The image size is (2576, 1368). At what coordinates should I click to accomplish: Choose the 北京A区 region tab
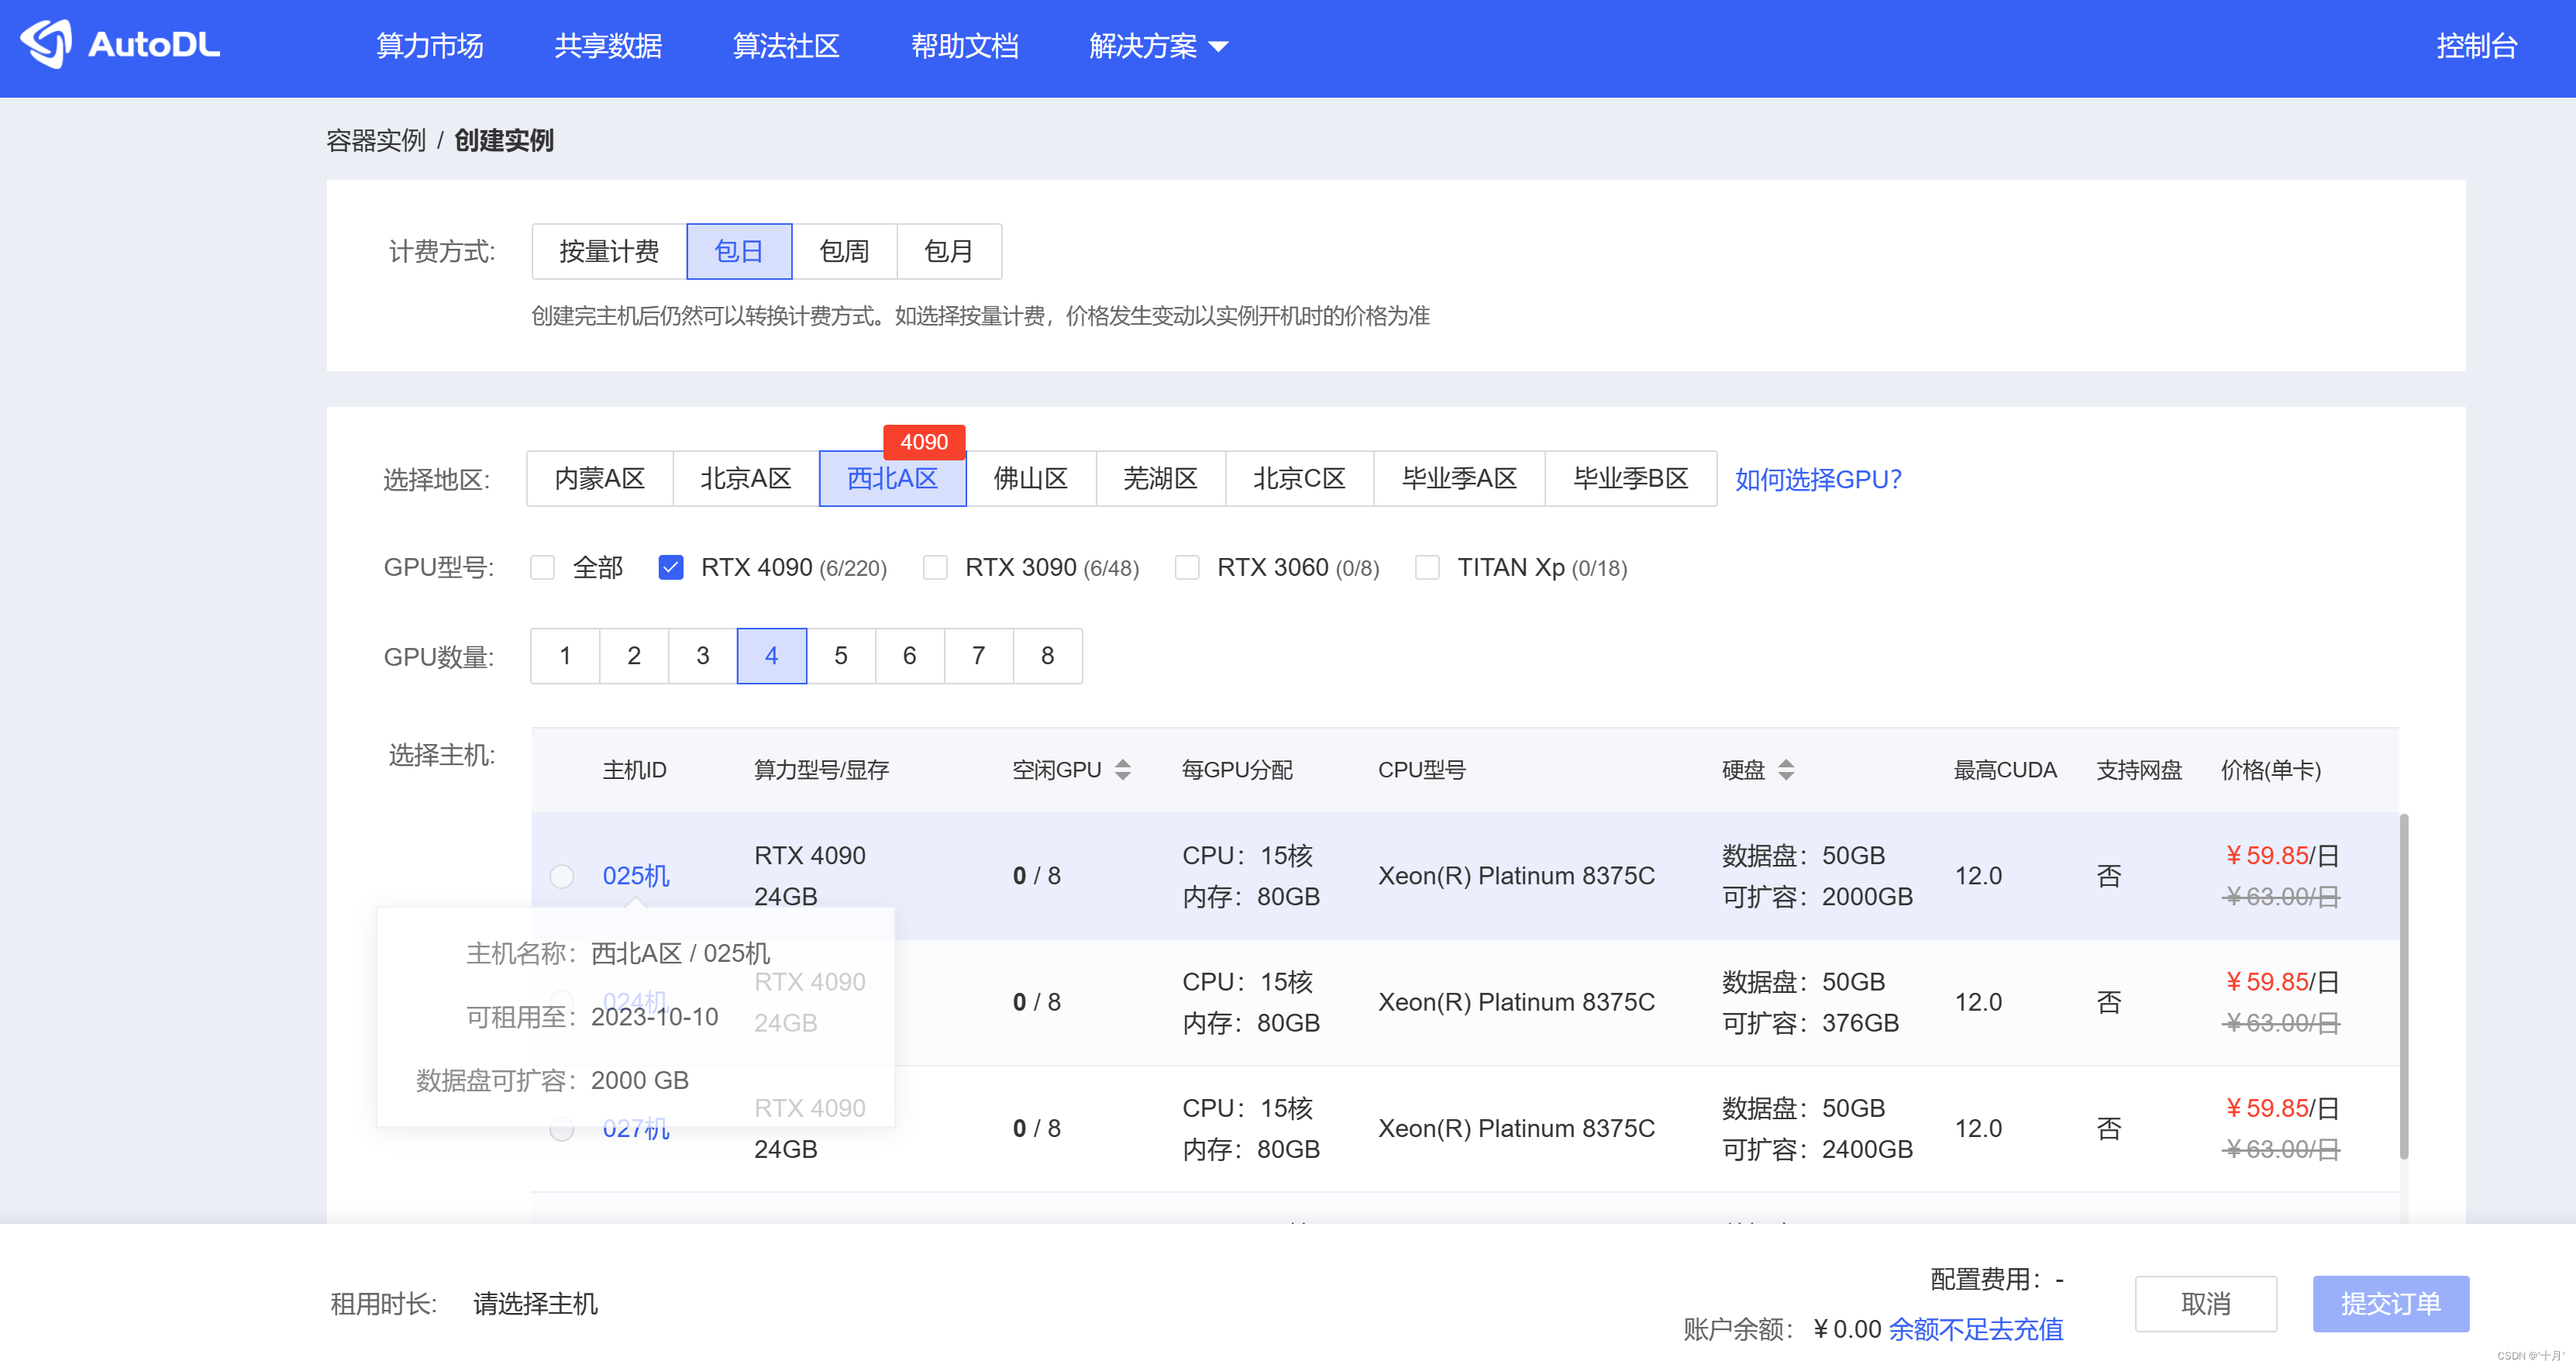[x=745, y=479]
